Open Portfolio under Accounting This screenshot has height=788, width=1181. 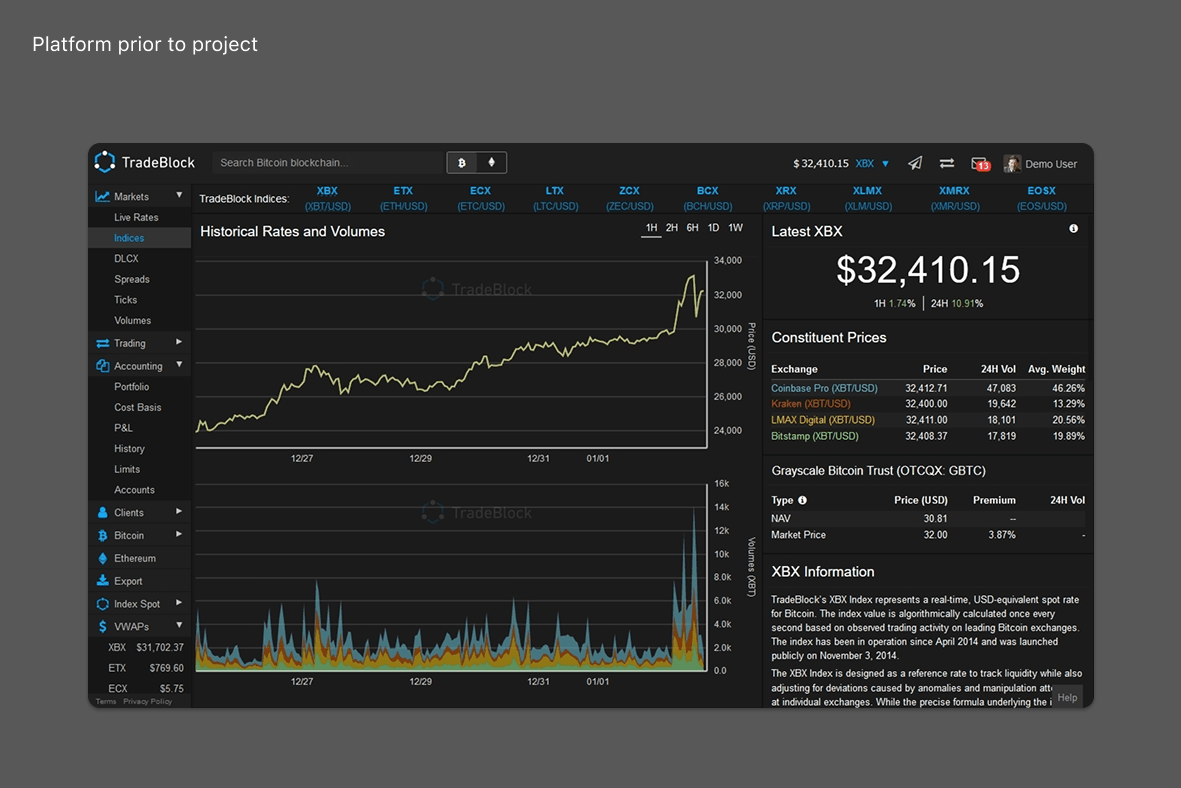(x=132, y=386)
